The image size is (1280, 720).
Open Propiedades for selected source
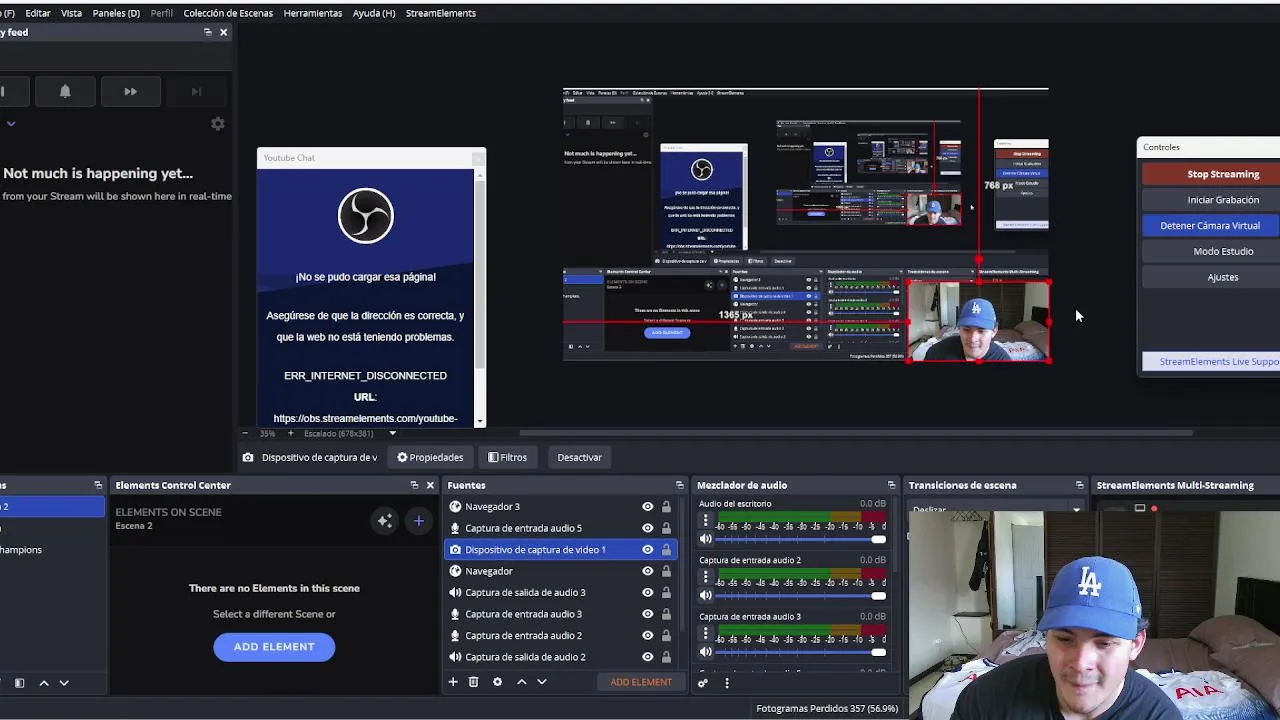430,458
